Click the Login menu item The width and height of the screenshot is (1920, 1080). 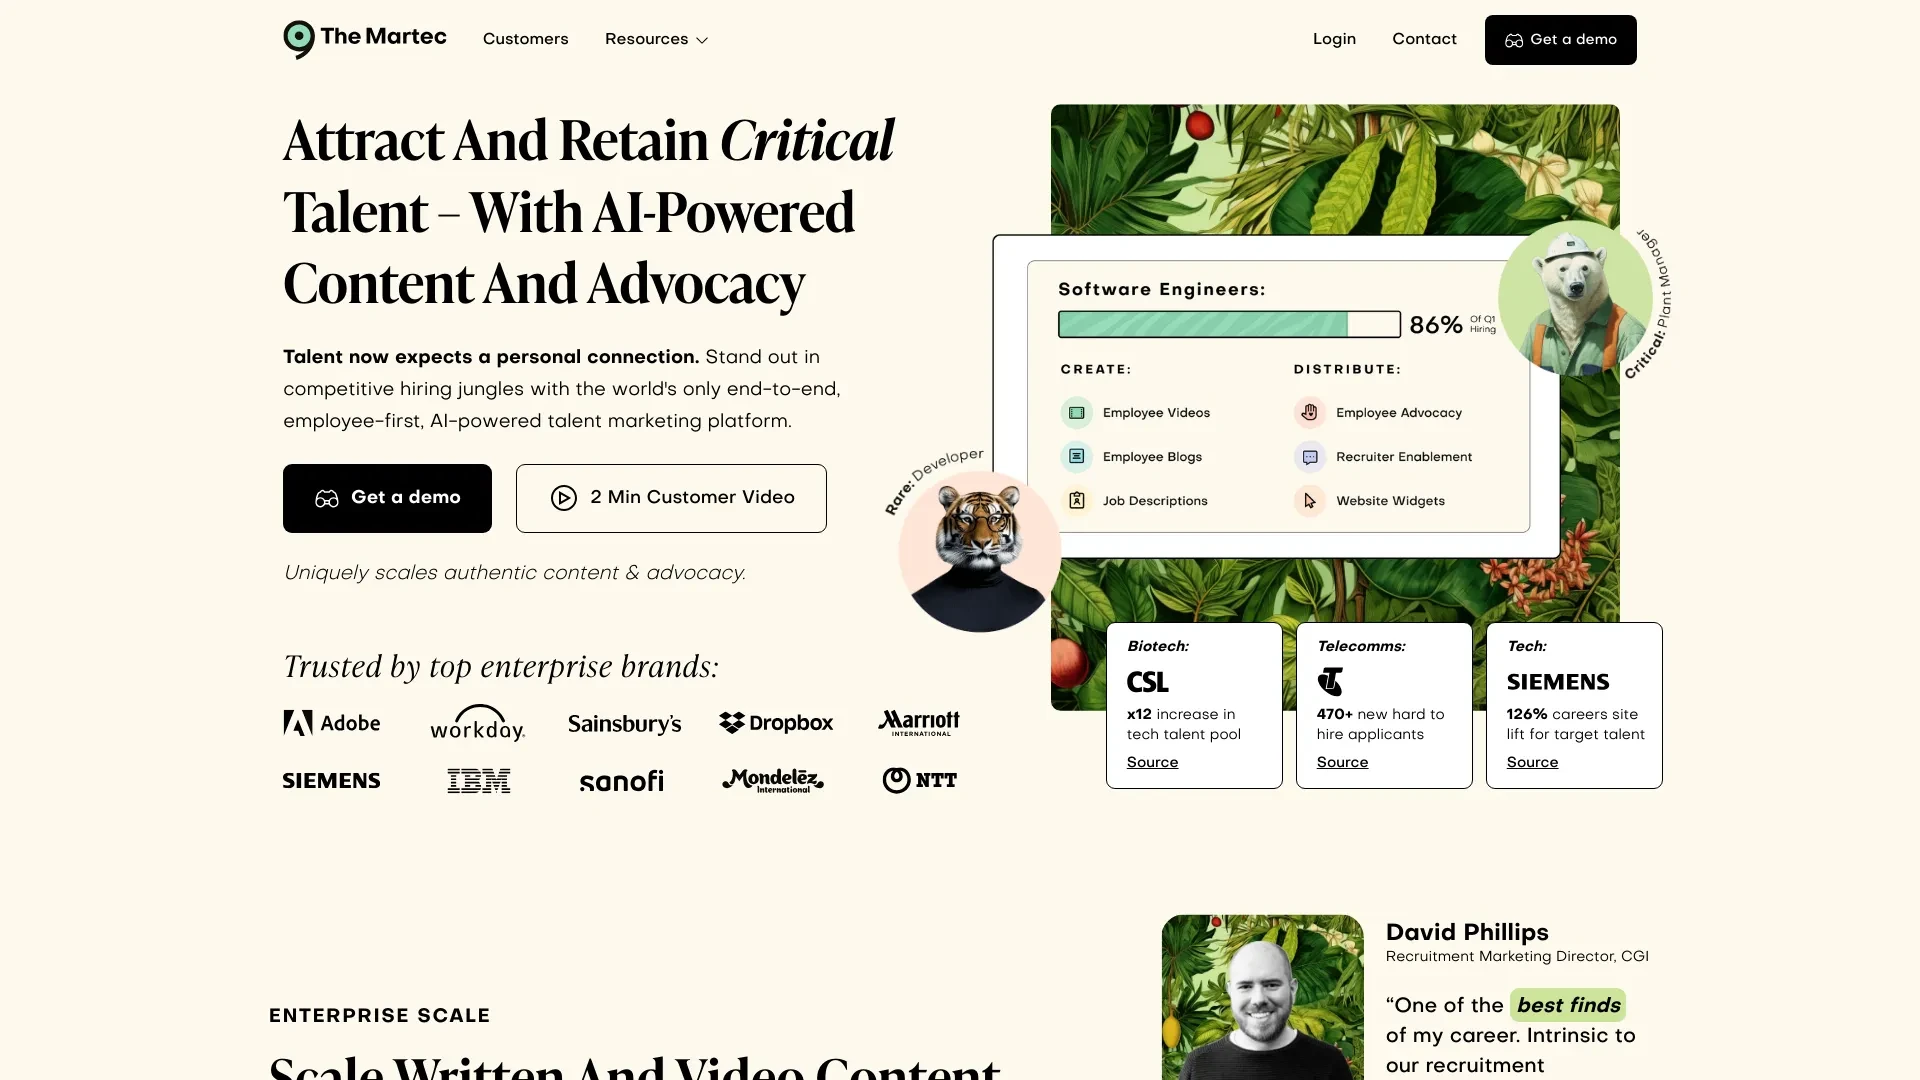pos(1335,38)
